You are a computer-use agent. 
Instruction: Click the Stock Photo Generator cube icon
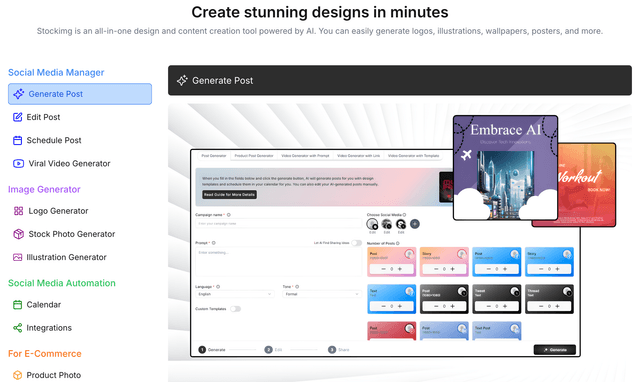pos(18,234)
